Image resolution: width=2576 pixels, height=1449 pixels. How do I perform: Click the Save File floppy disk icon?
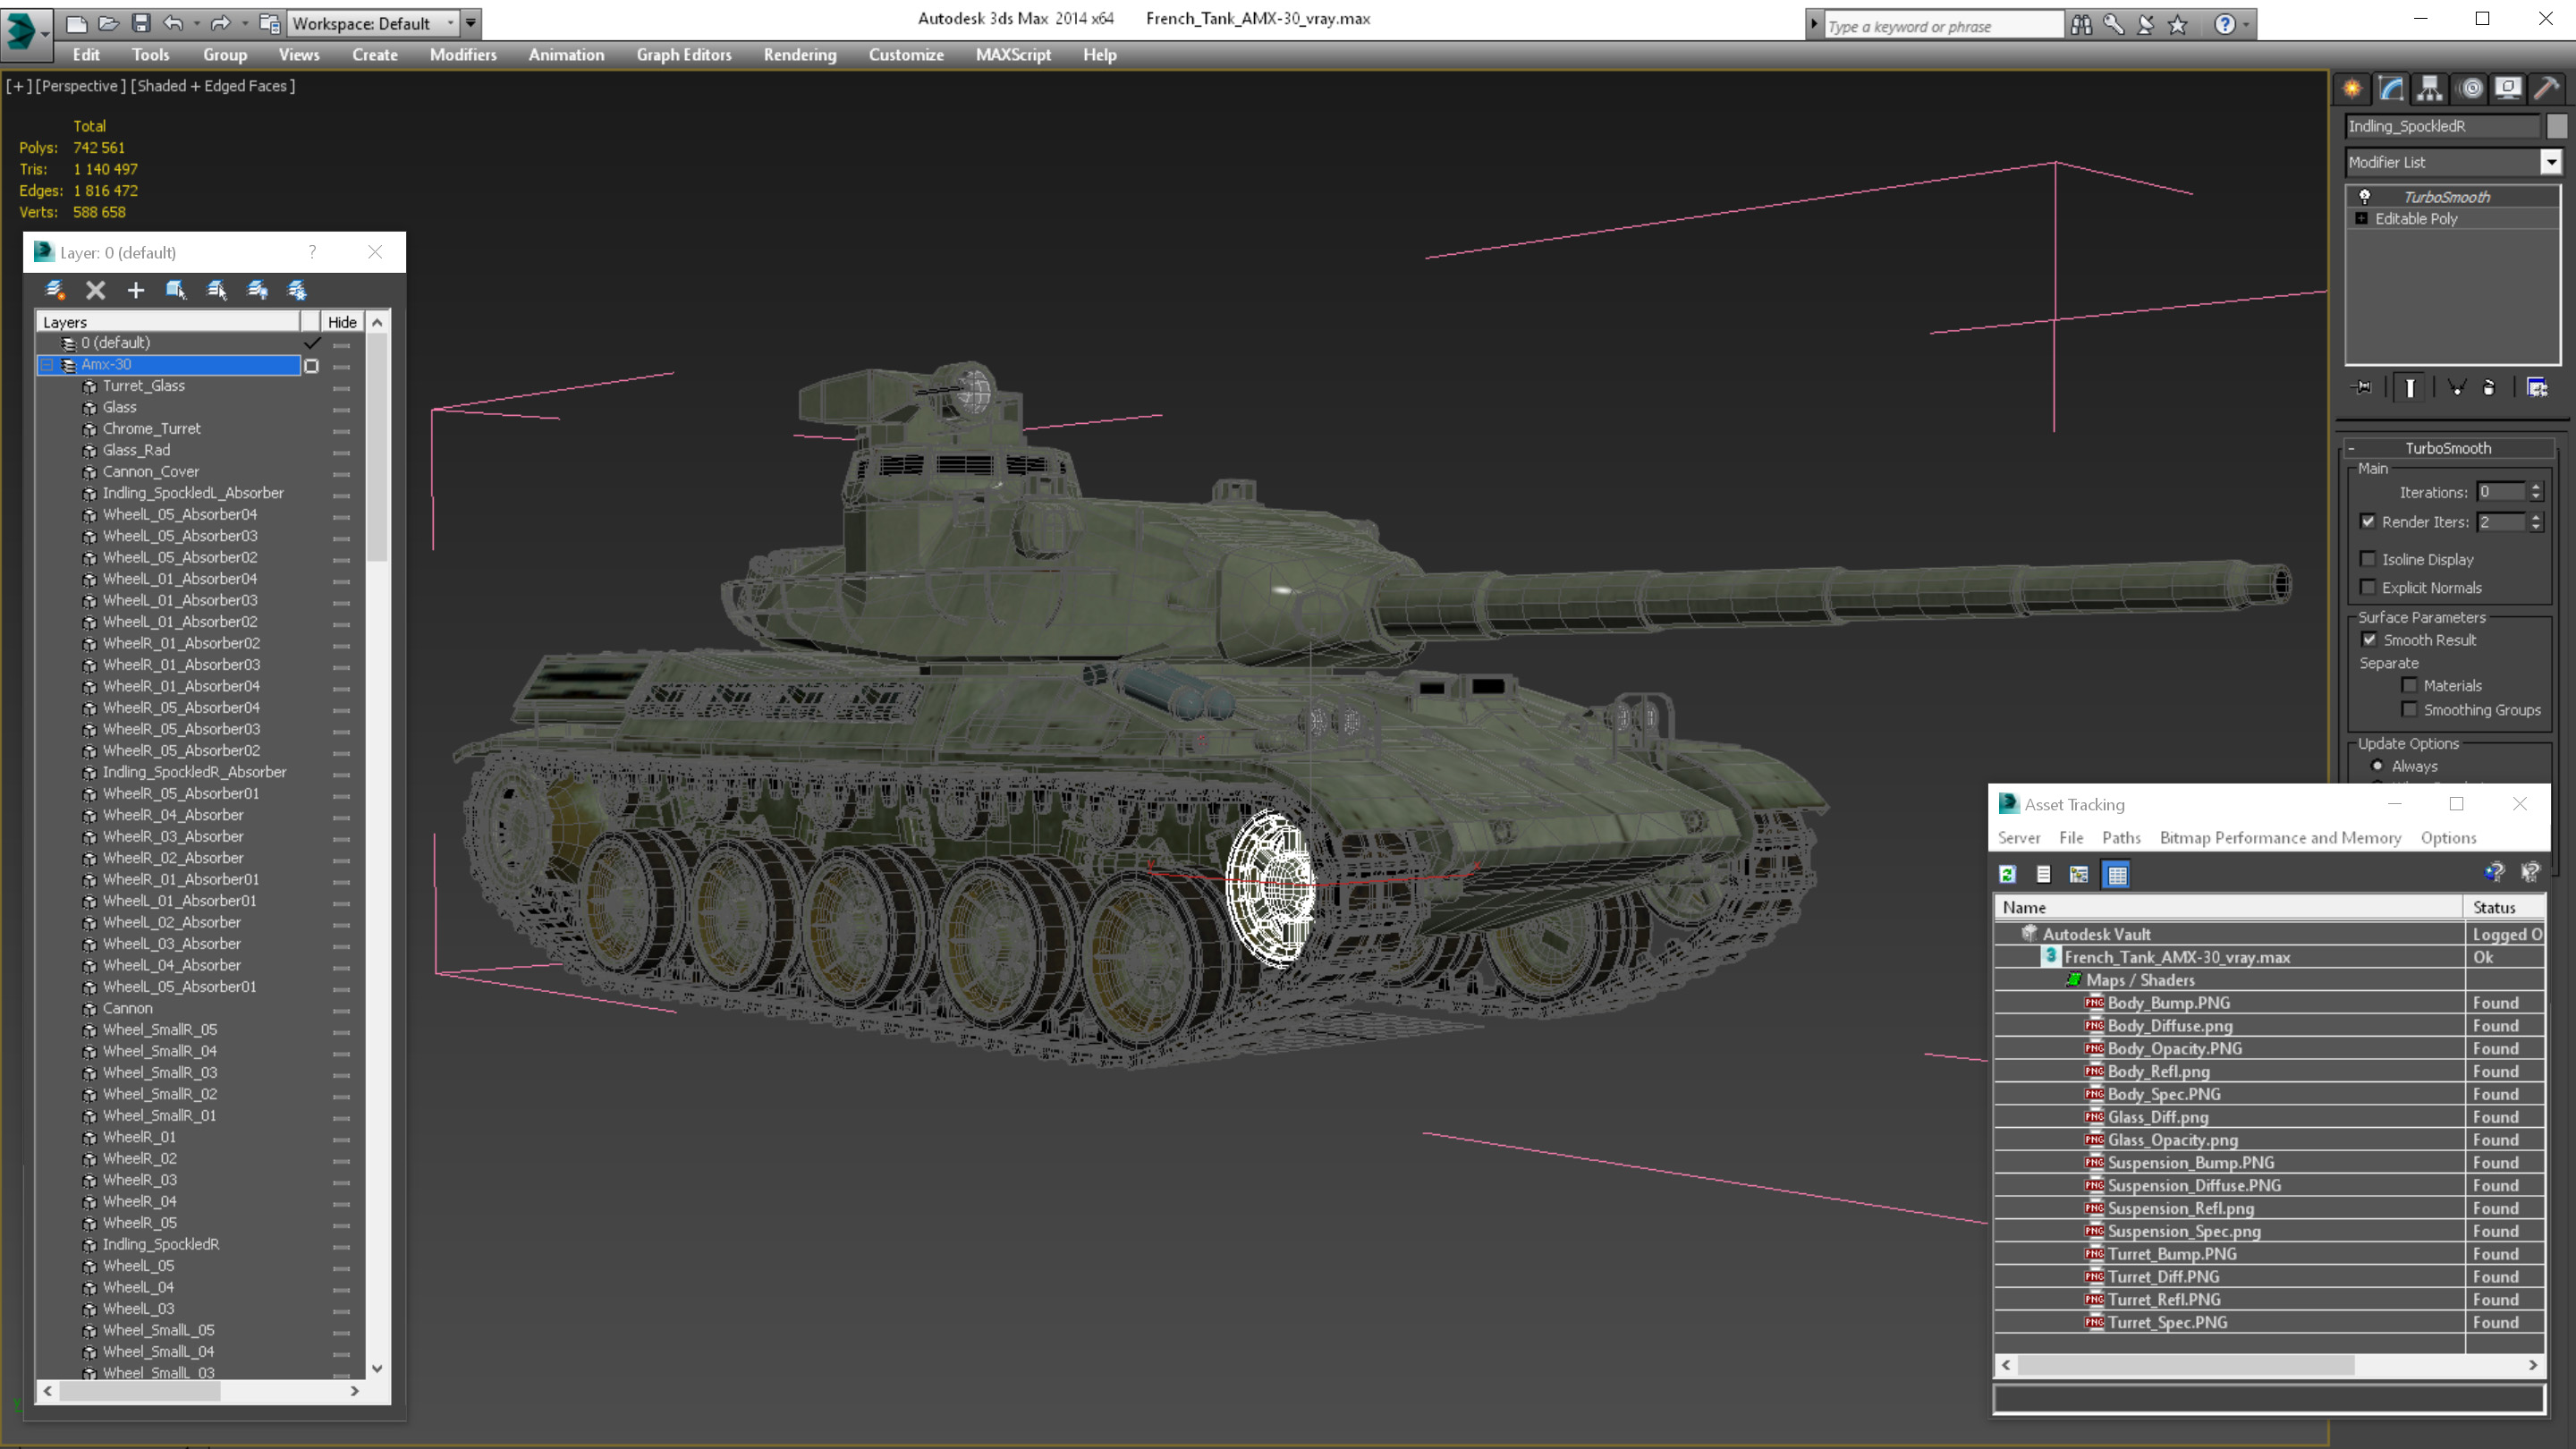141,23
